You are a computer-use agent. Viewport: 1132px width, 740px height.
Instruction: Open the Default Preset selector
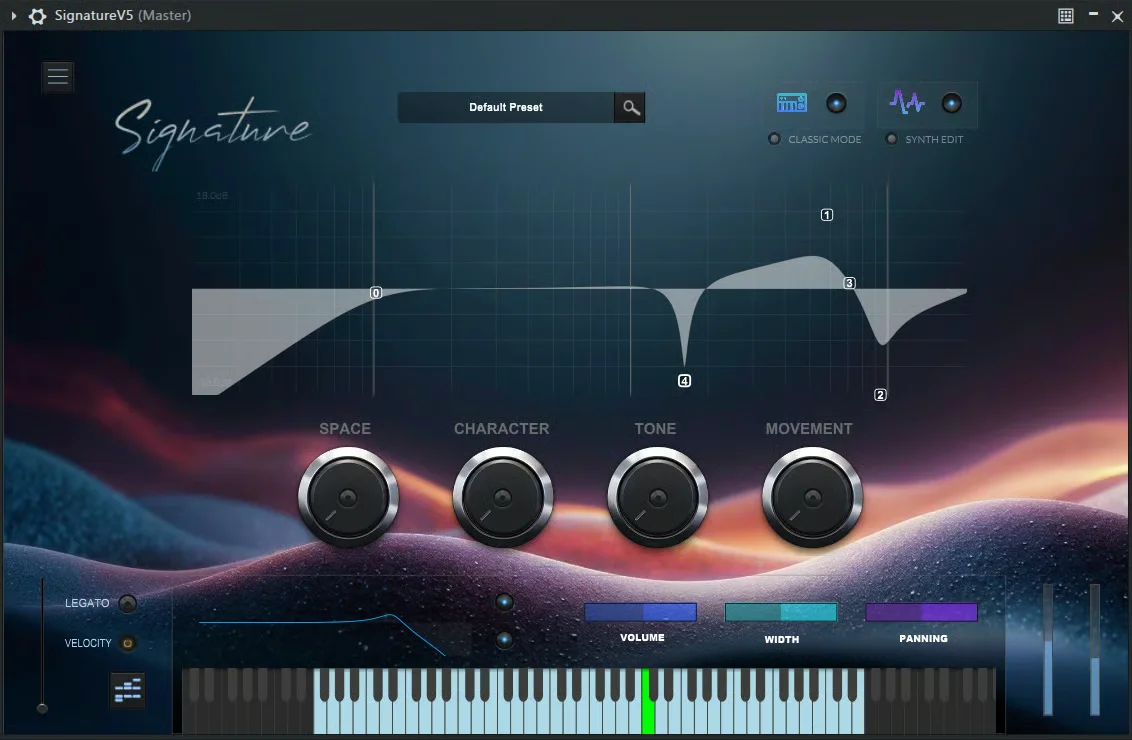tap(505, 107)
